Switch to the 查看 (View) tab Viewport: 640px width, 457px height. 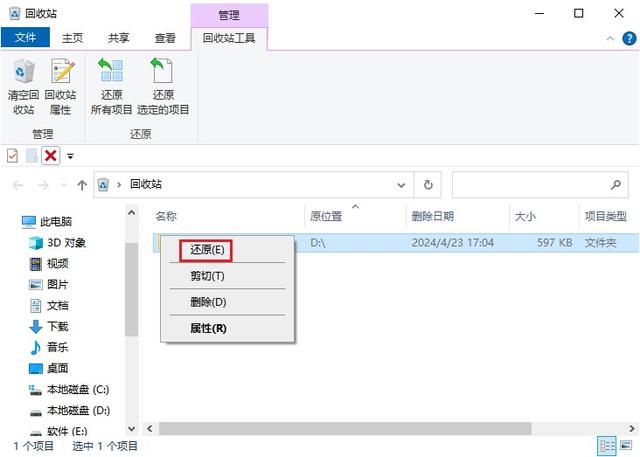(x=165, y=38)
